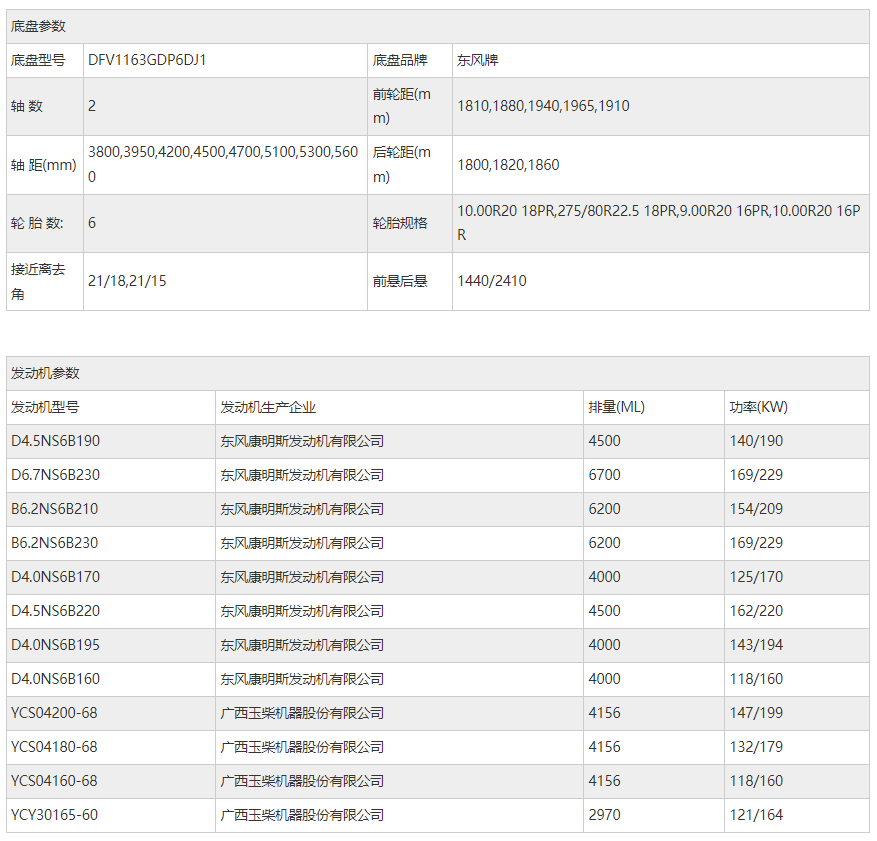Select approach/departure angle value 21/18,21/15

pyautogui.click(x=127, y=281)
